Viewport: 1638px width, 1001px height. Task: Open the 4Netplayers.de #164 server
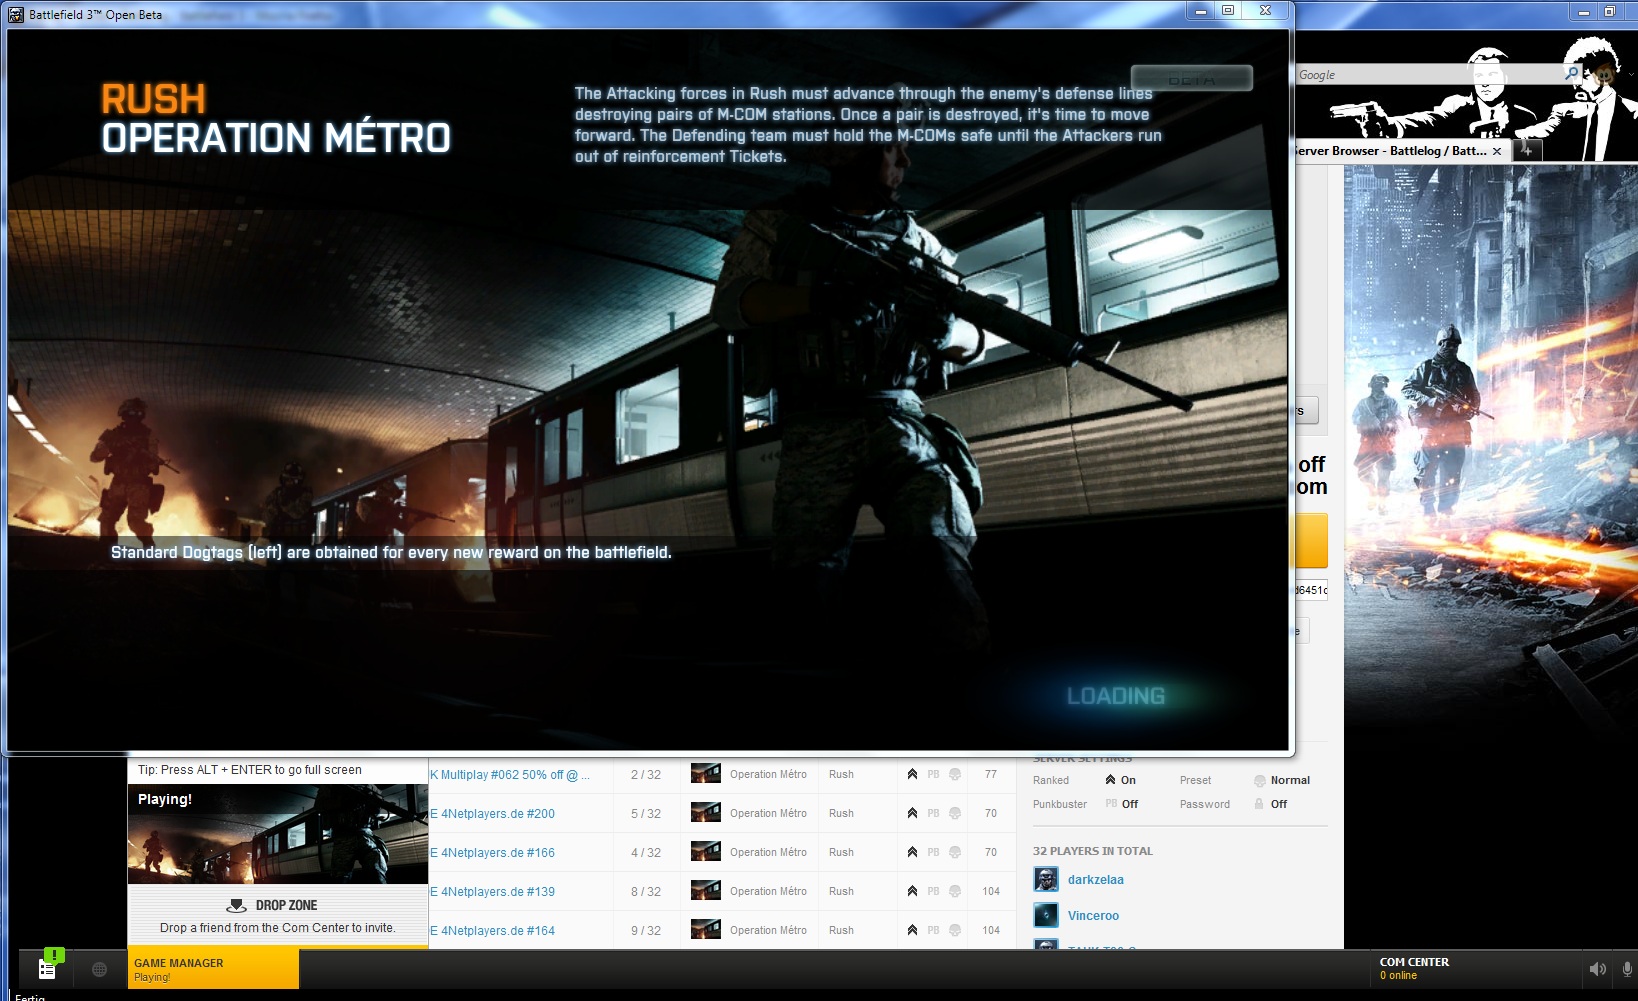492,931
